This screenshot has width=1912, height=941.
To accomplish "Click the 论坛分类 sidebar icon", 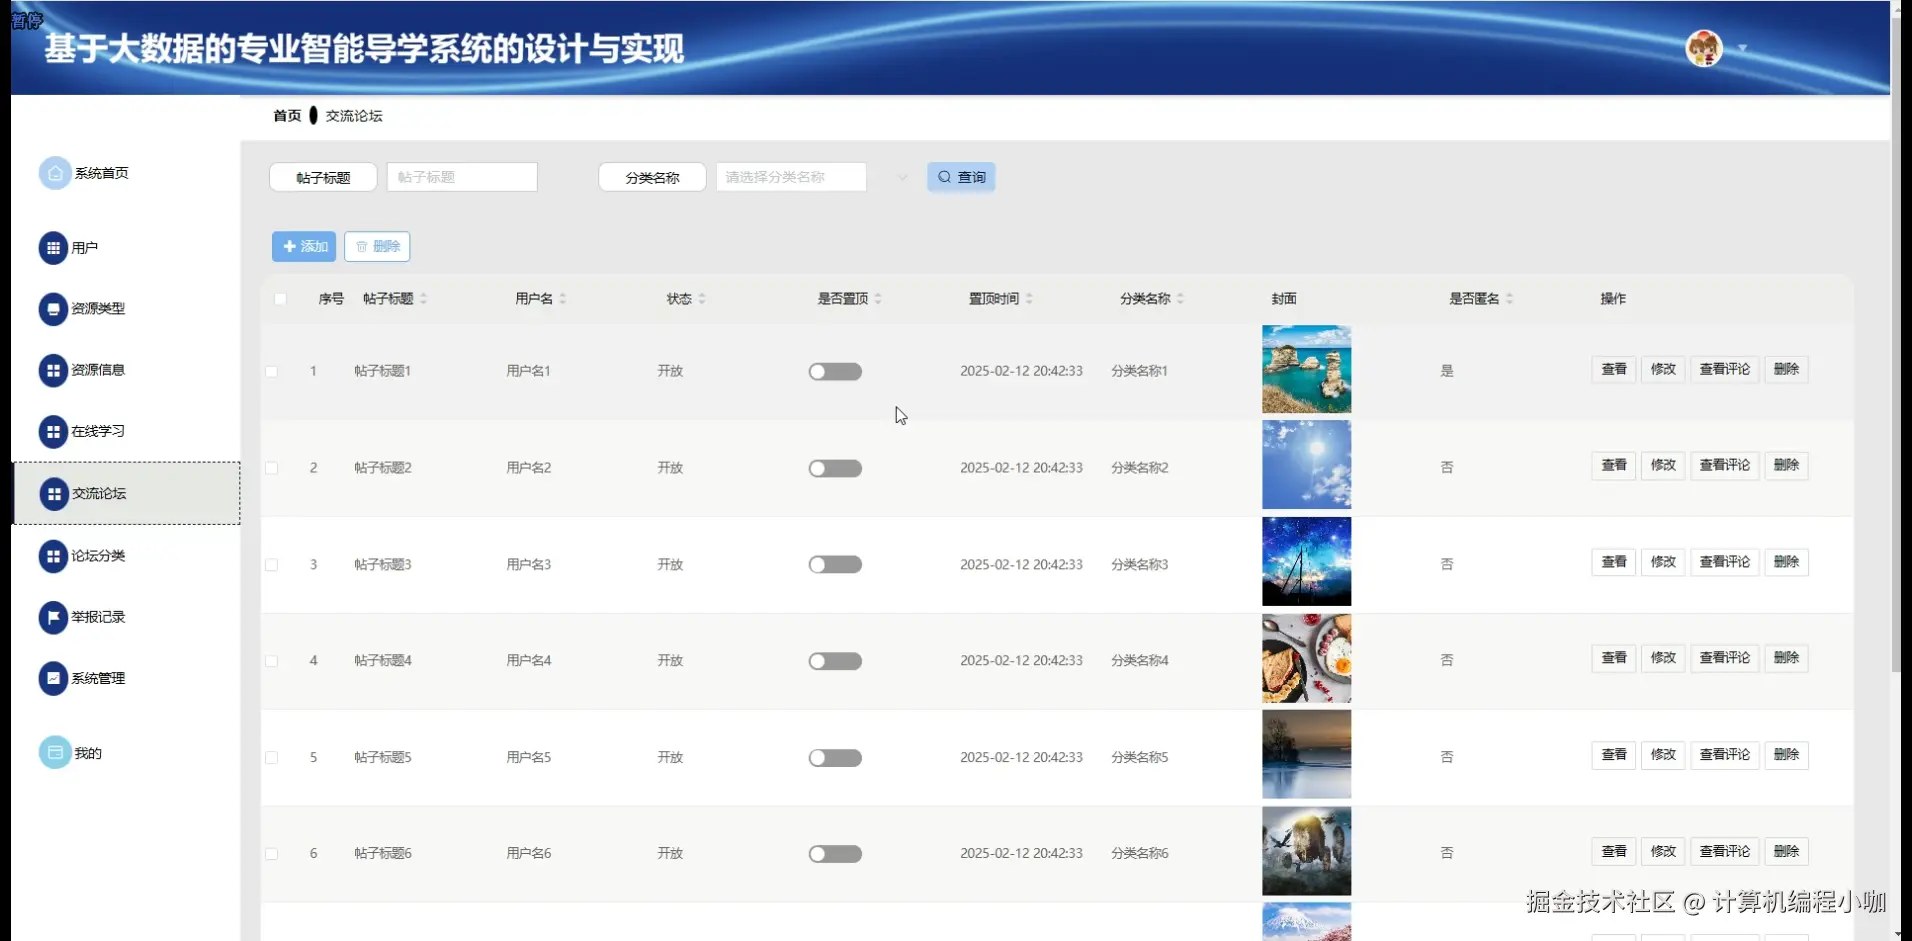I will click(53, 556).
